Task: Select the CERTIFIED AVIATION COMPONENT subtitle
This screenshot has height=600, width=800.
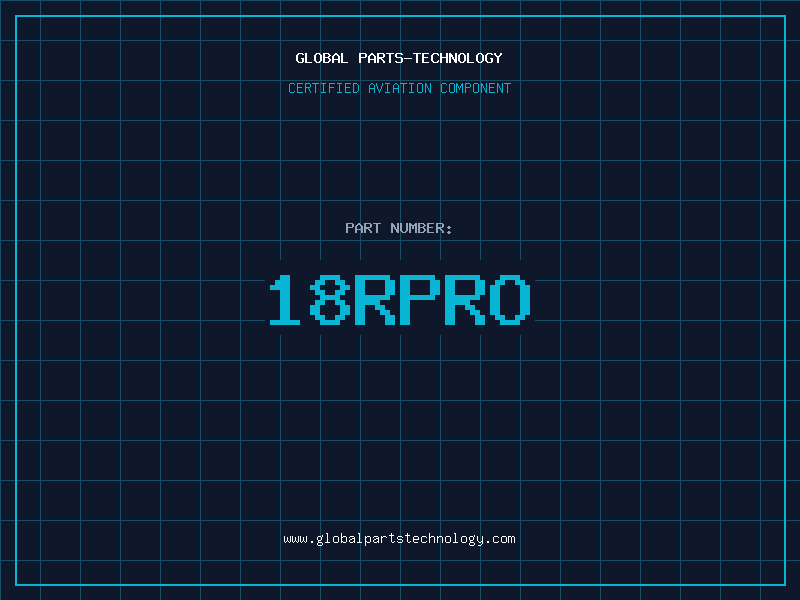Action: (x=399, y=88)
